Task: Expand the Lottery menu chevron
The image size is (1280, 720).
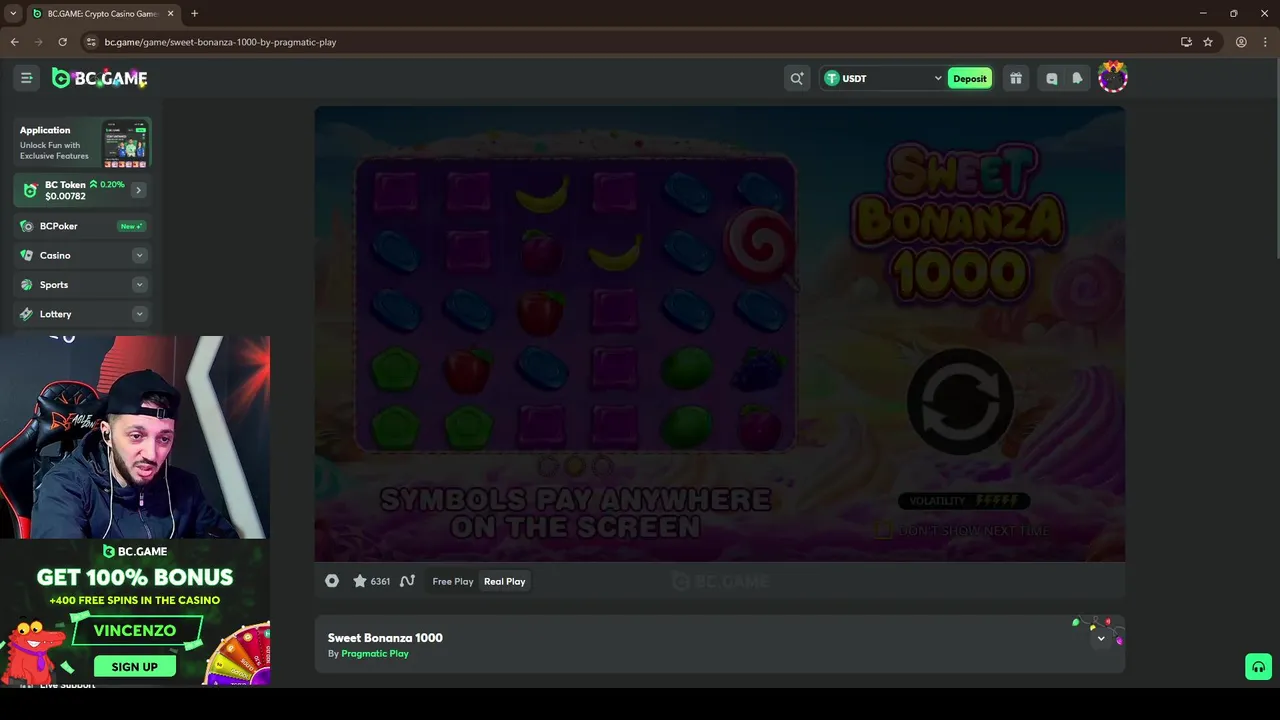Action: (x=139, y=314)
